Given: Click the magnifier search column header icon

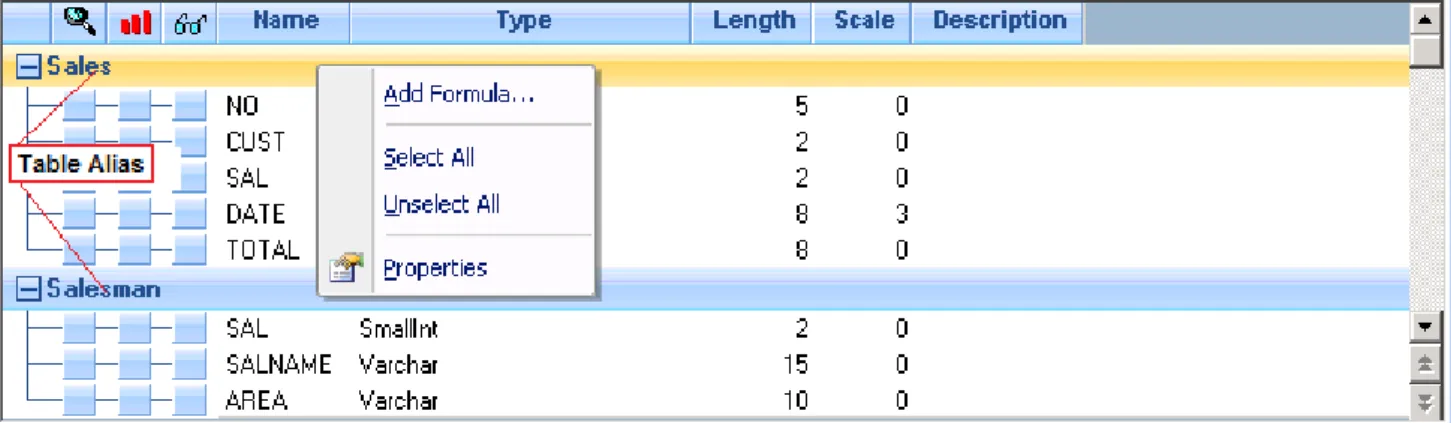Looking at the screenshot, I should [x=81, y=21].
